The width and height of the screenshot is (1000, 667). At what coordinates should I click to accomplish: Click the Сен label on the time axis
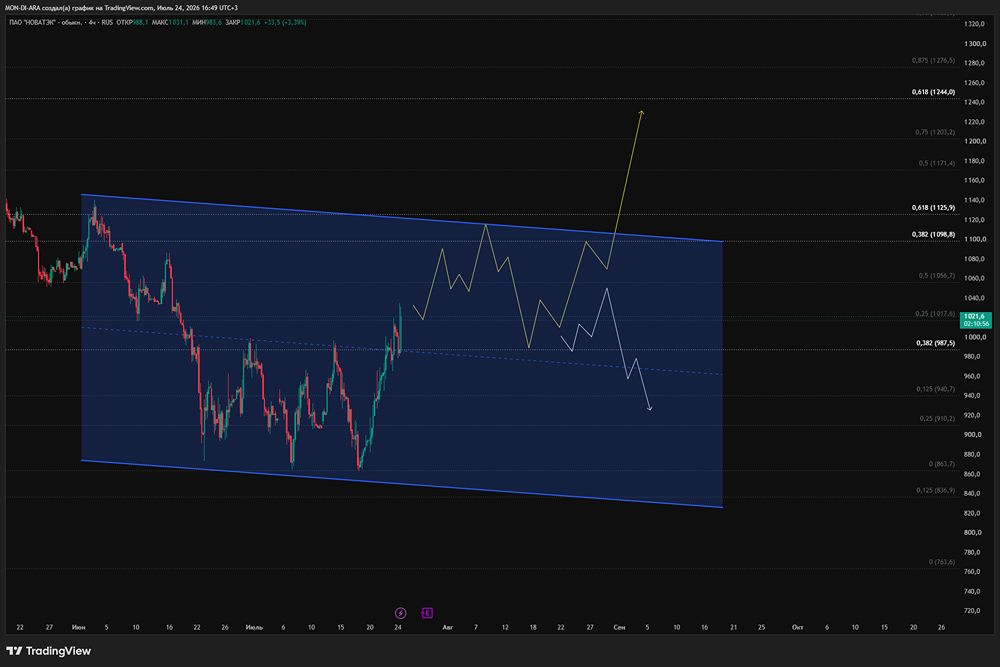point(619,627)
